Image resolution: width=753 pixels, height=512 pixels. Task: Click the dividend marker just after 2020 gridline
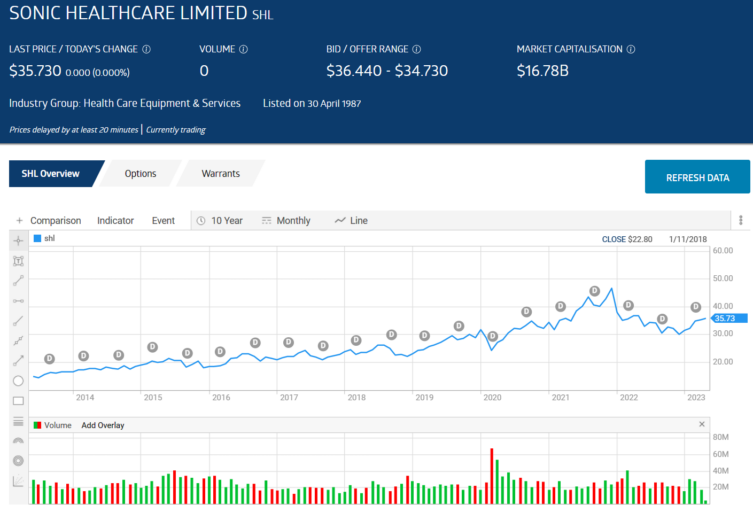coord(492,336)
